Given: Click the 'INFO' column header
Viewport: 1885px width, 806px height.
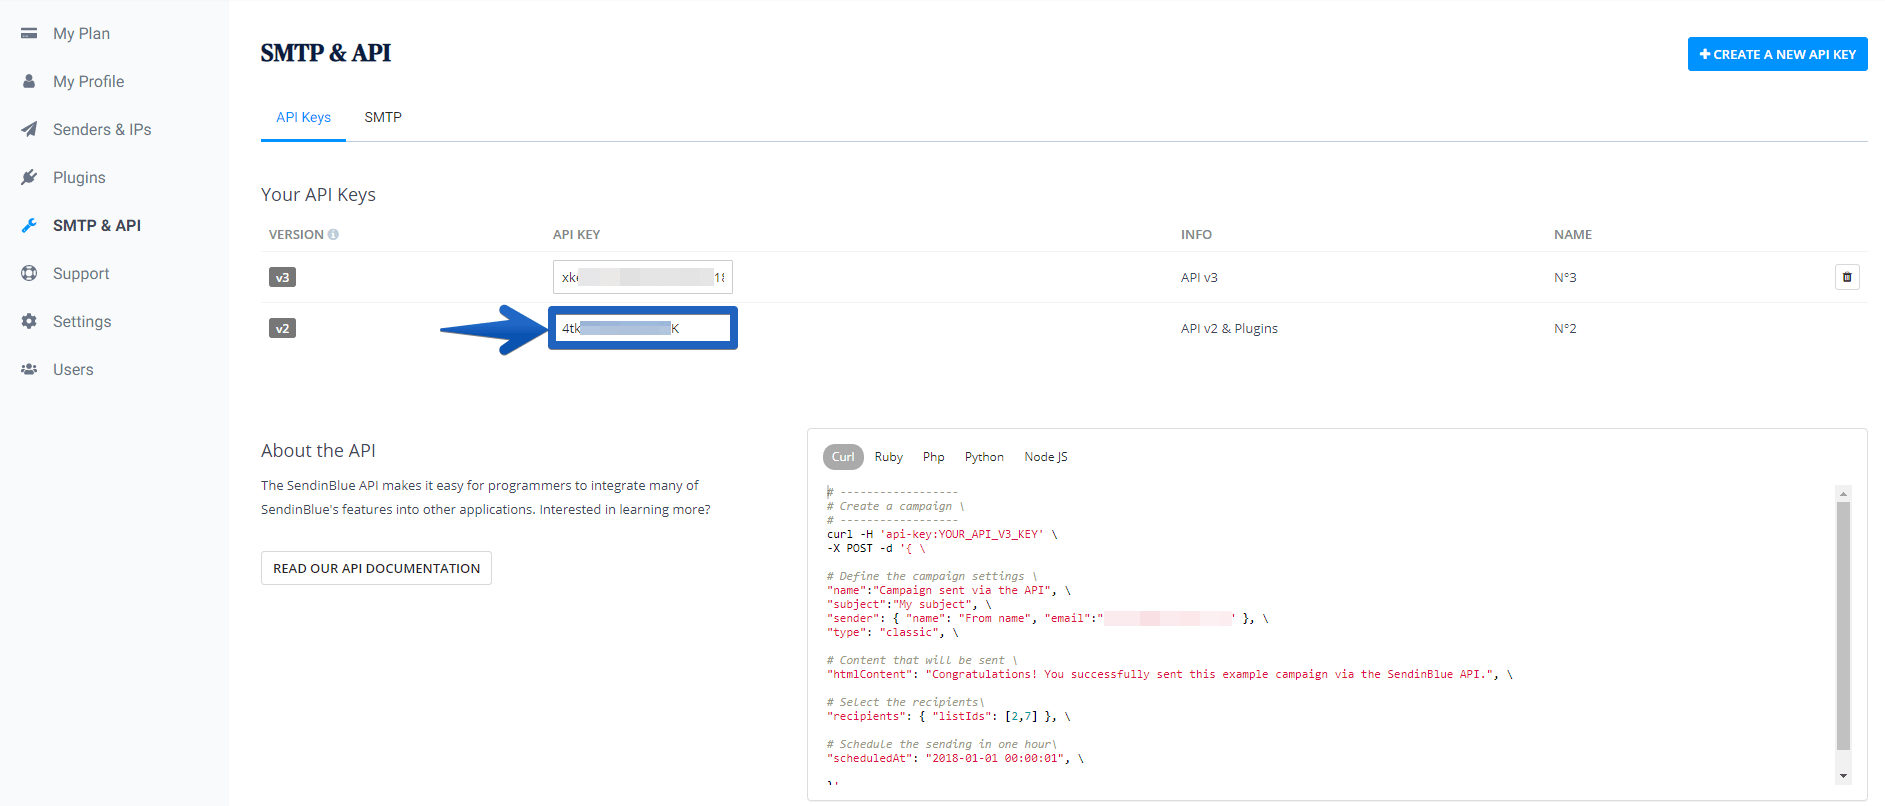Looking at the screenshot, I should 1196,234.
